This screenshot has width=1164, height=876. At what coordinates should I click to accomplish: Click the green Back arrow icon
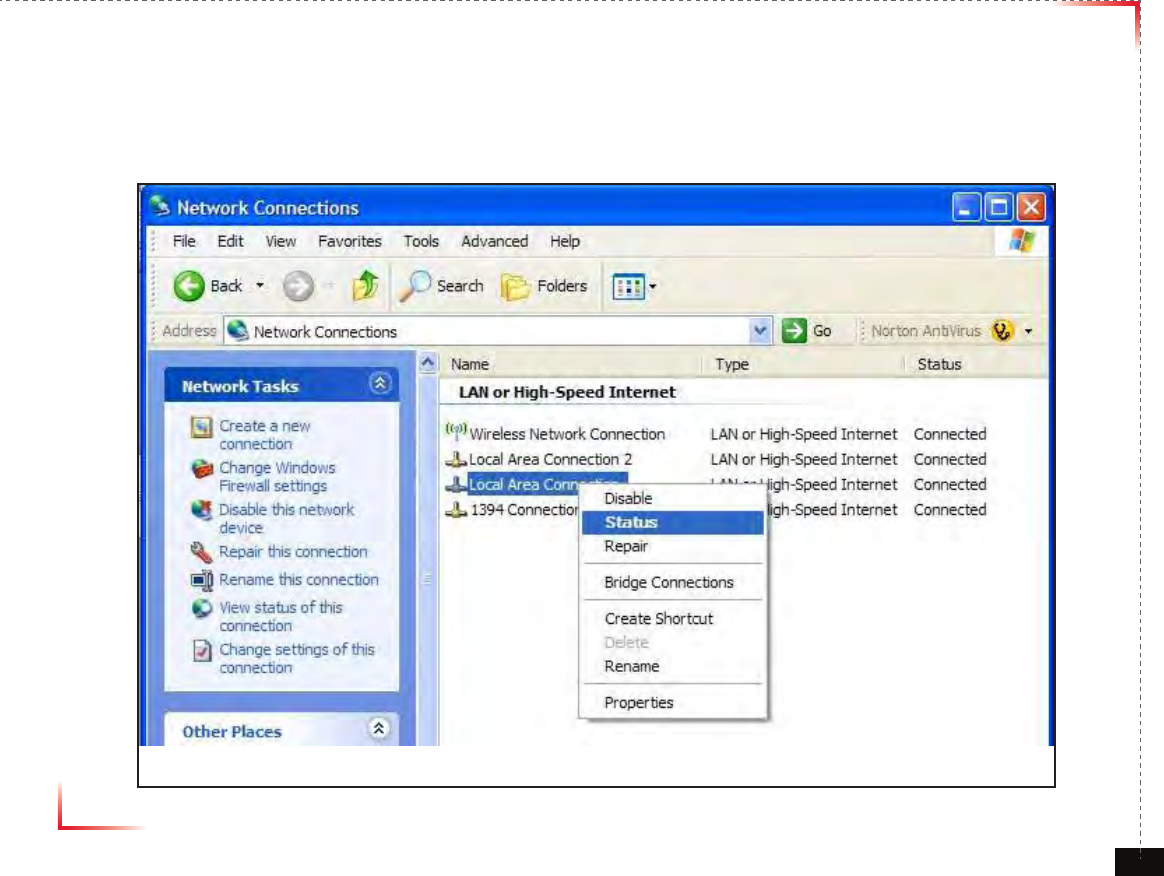189,286
